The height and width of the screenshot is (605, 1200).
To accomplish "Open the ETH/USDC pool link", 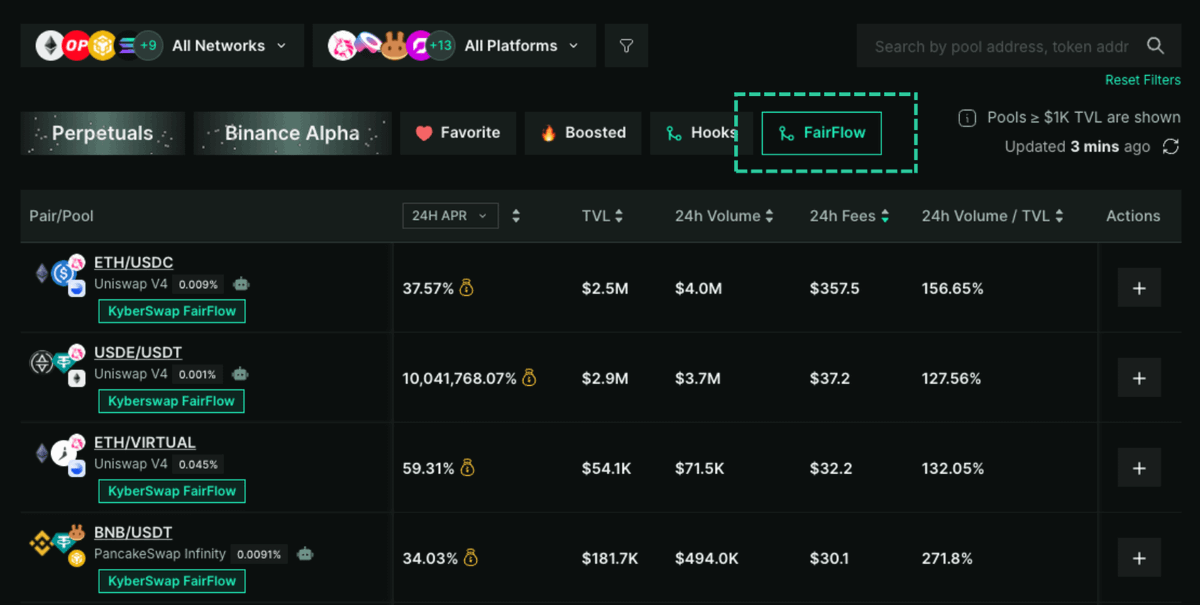I will (x=133, y=263).
